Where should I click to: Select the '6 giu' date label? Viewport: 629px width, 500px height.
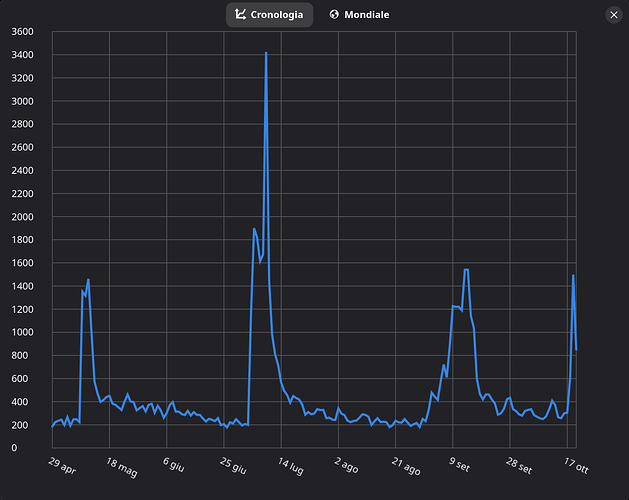(x=174, y=466)
